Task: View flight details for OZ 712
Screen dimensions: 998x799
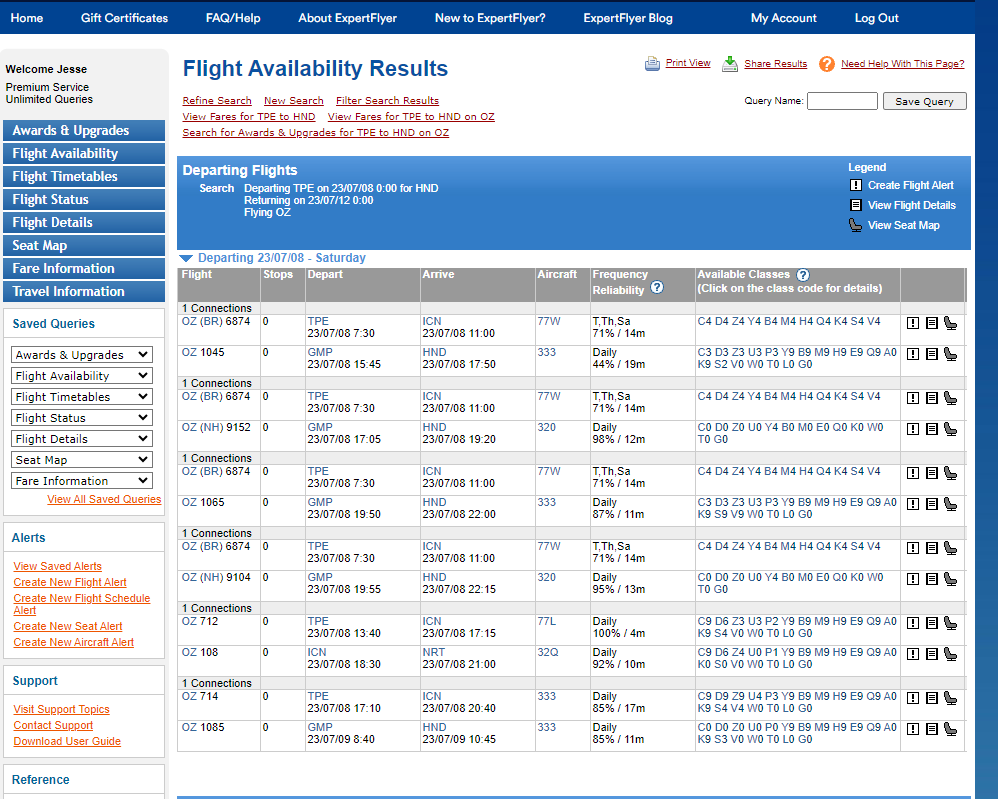Action: pos(932,624)
